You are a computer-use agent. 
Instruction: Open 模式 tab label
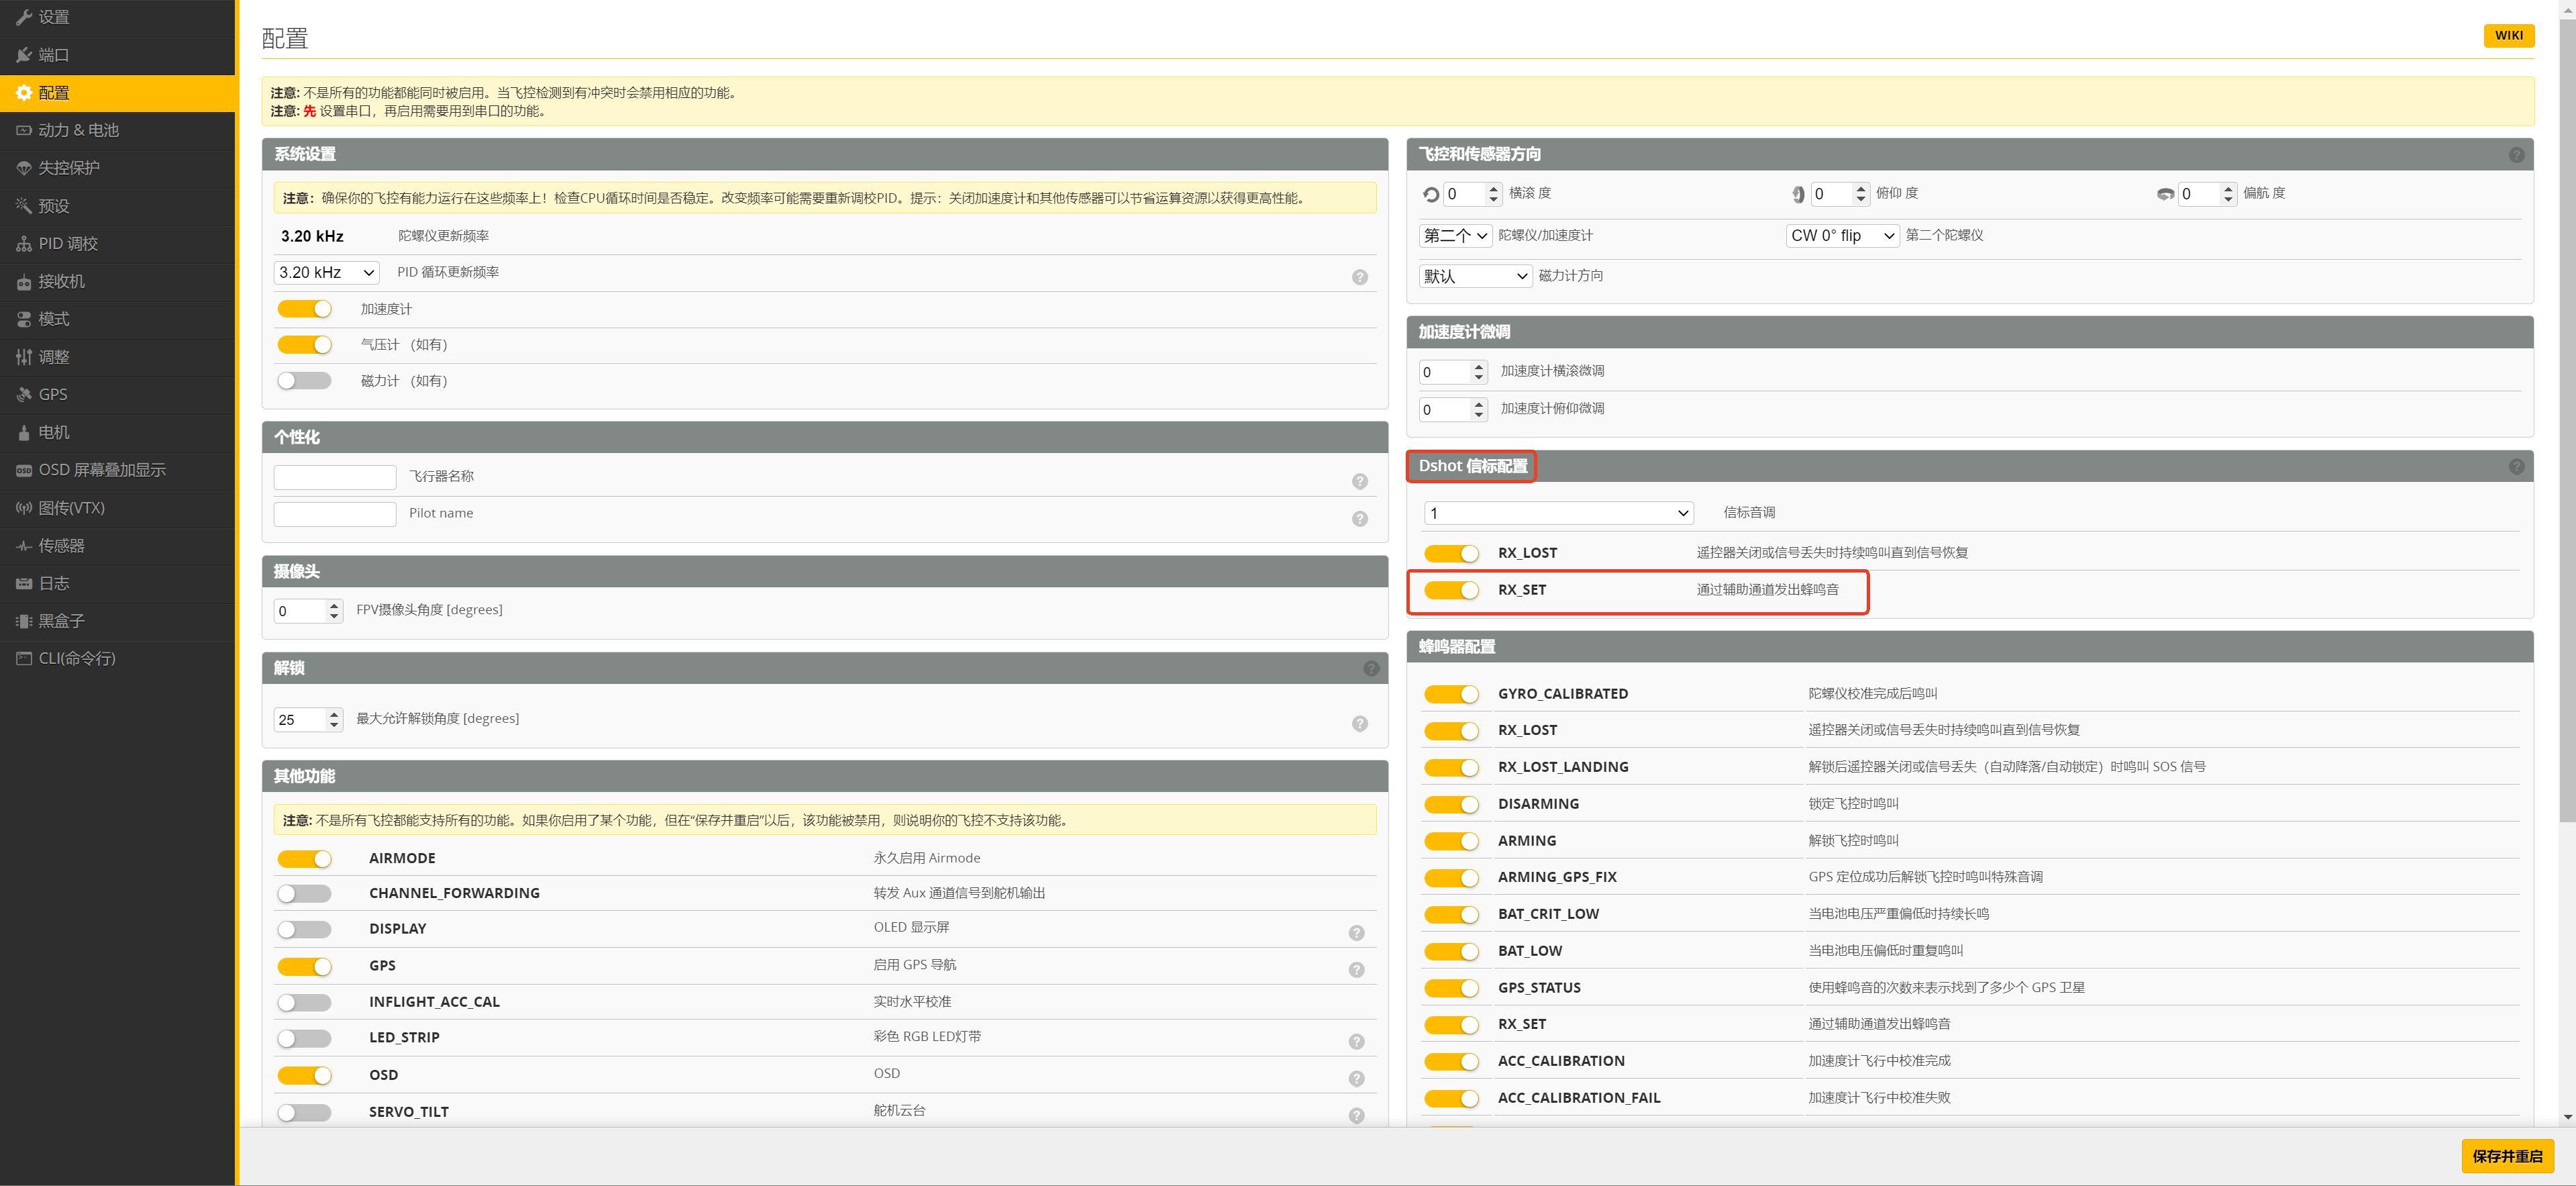pos(54,319)
